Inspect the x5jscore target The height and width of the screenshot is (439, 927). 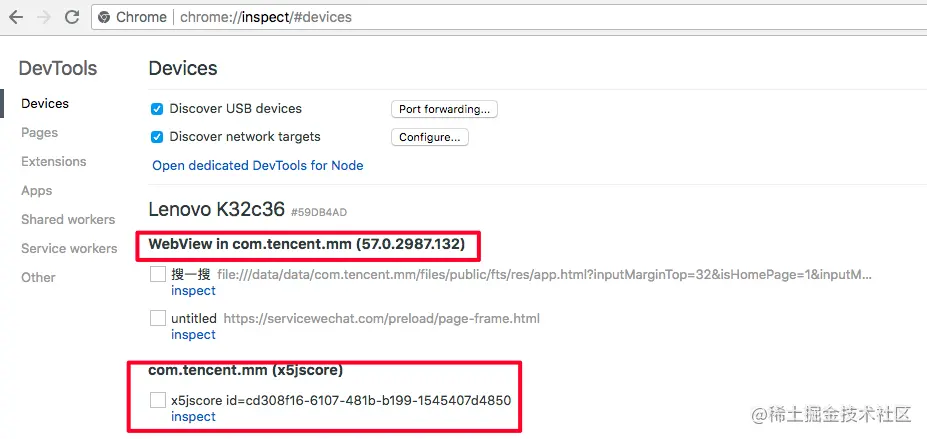[193, 417]
